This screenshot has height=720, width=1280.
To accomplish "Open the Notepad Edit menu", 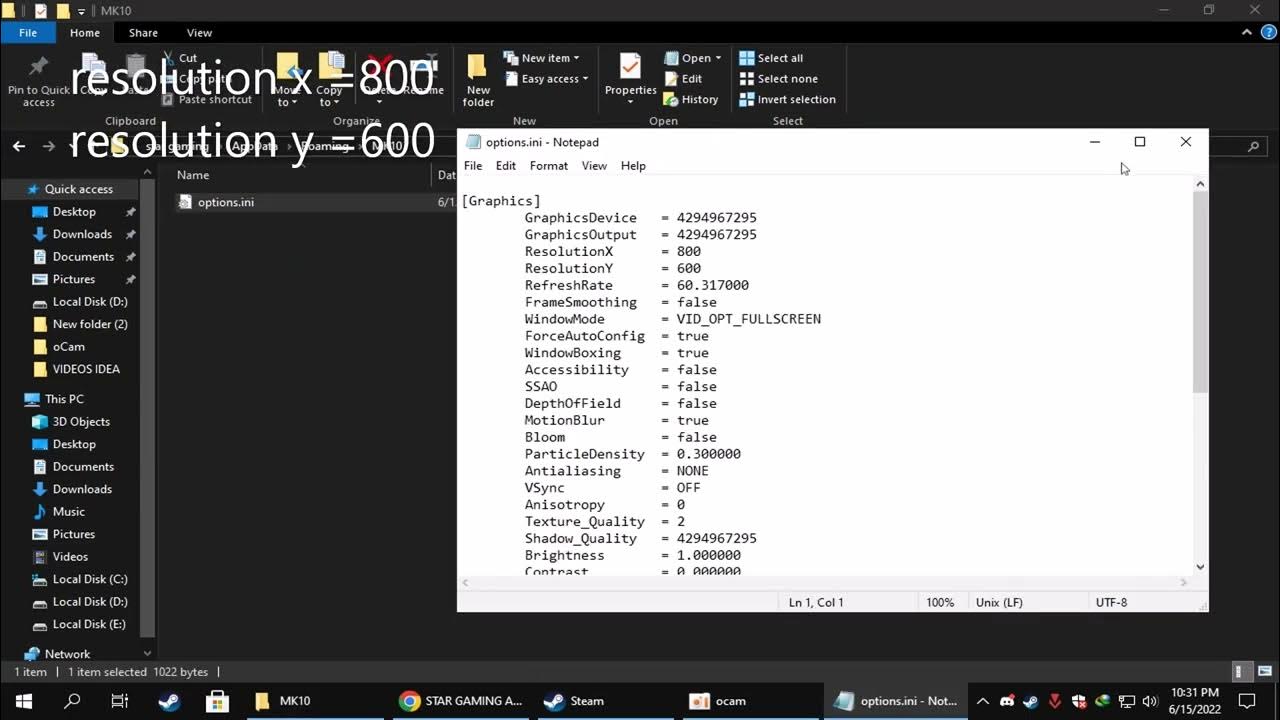I will [506, 166].
